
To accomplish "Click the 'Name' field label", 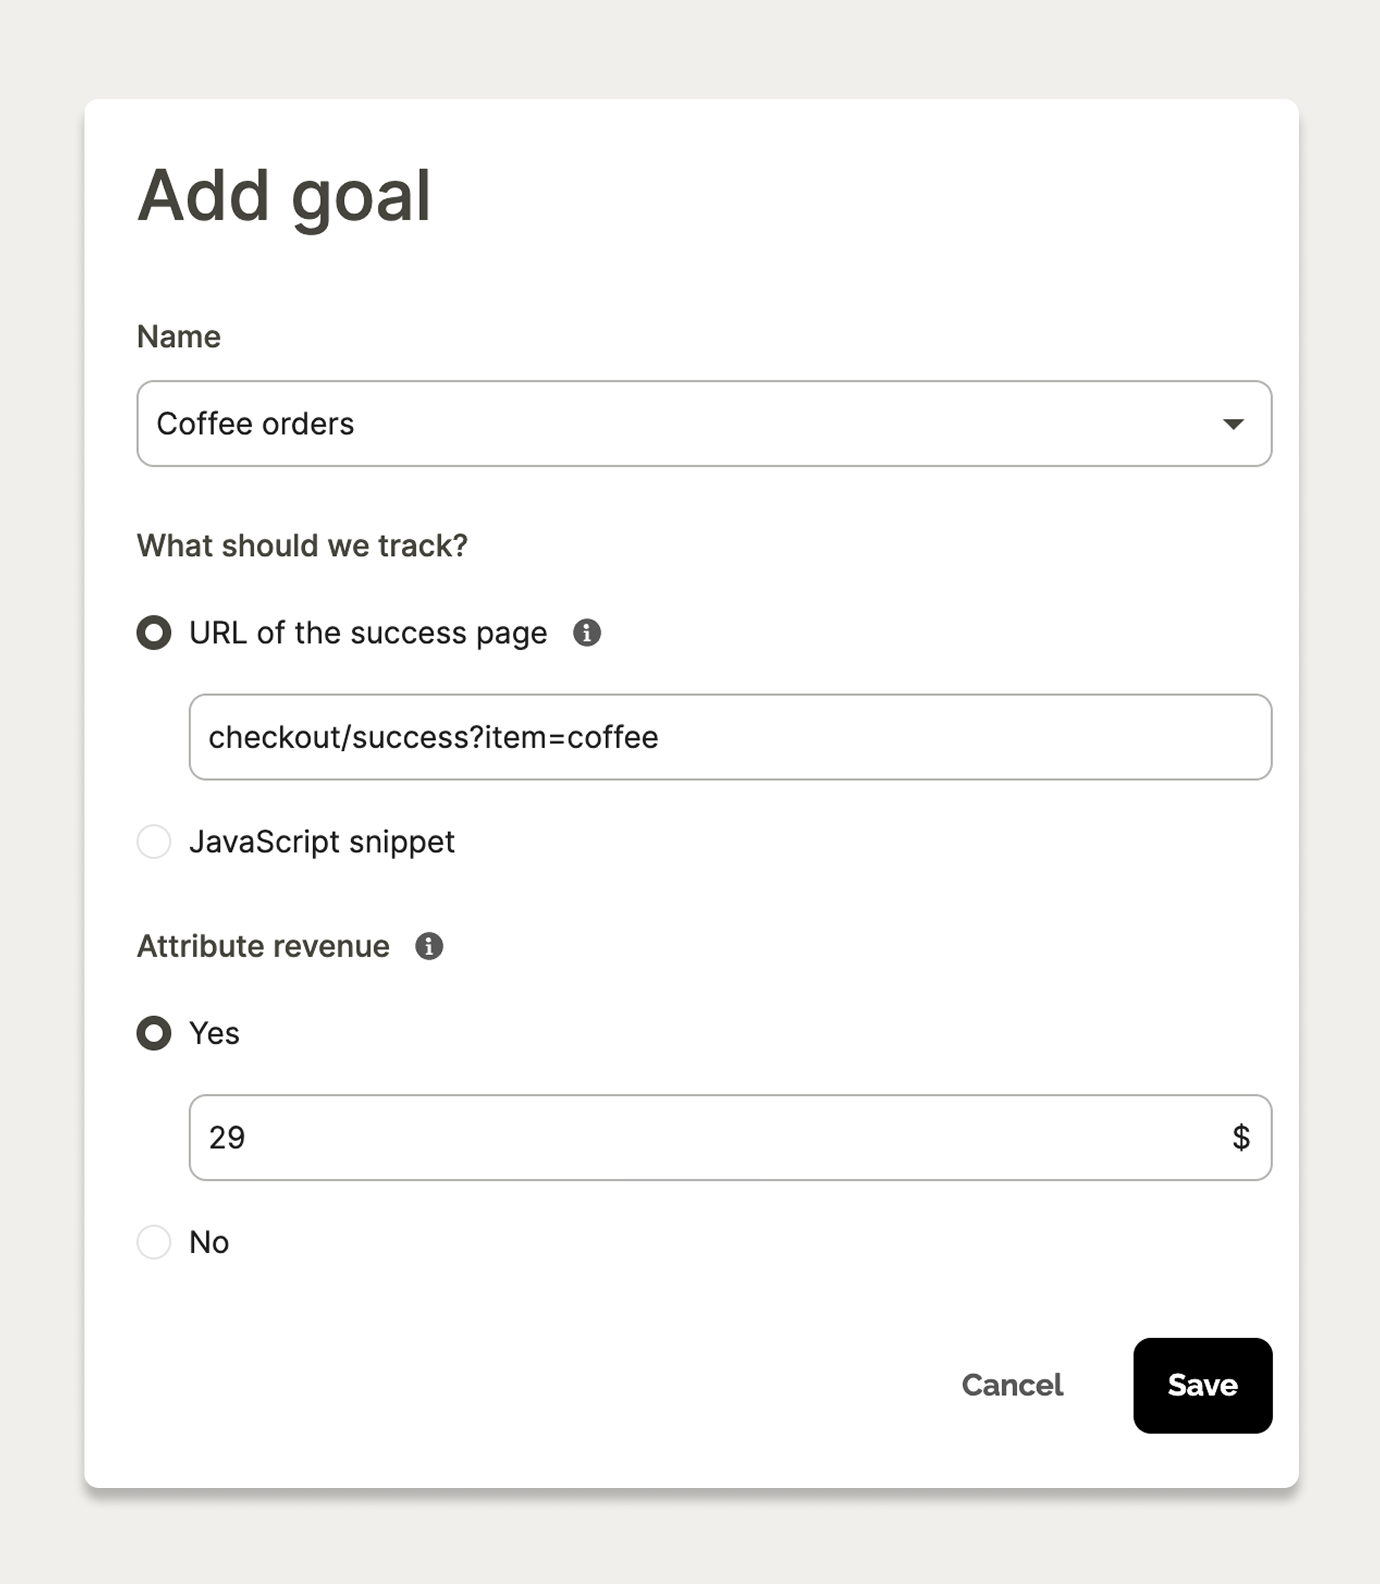I will [179, 337].
